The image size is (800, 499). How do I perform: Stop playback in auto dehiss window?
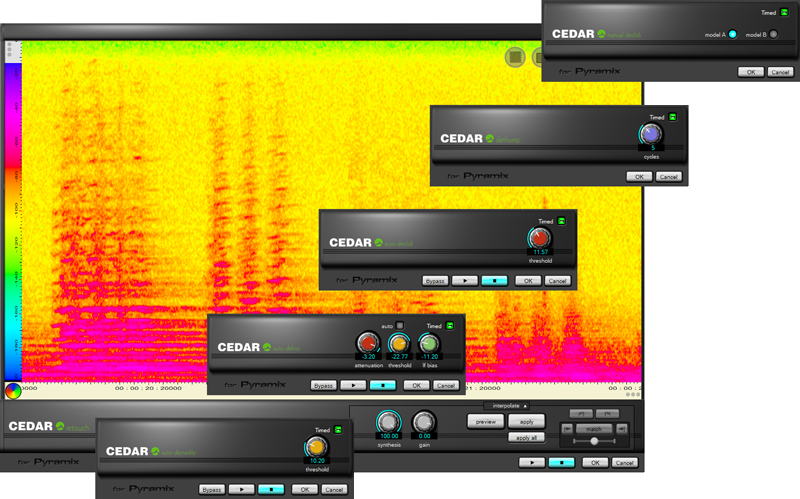click(x=383, y=385)
